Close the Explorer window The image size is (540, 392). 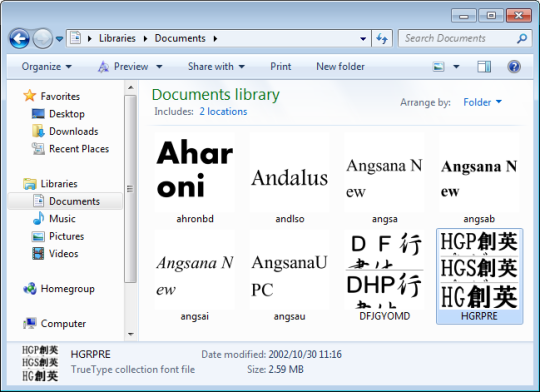click(519, 16)
